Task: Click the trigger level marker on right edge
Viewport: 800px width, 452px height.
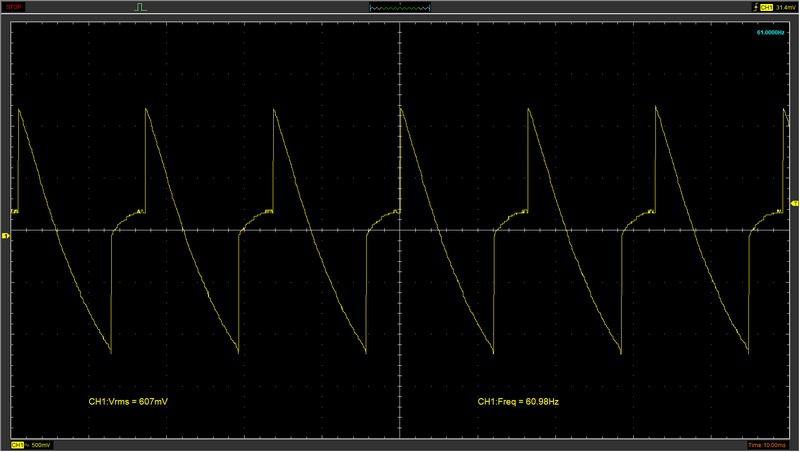Action: pos(795,204)
